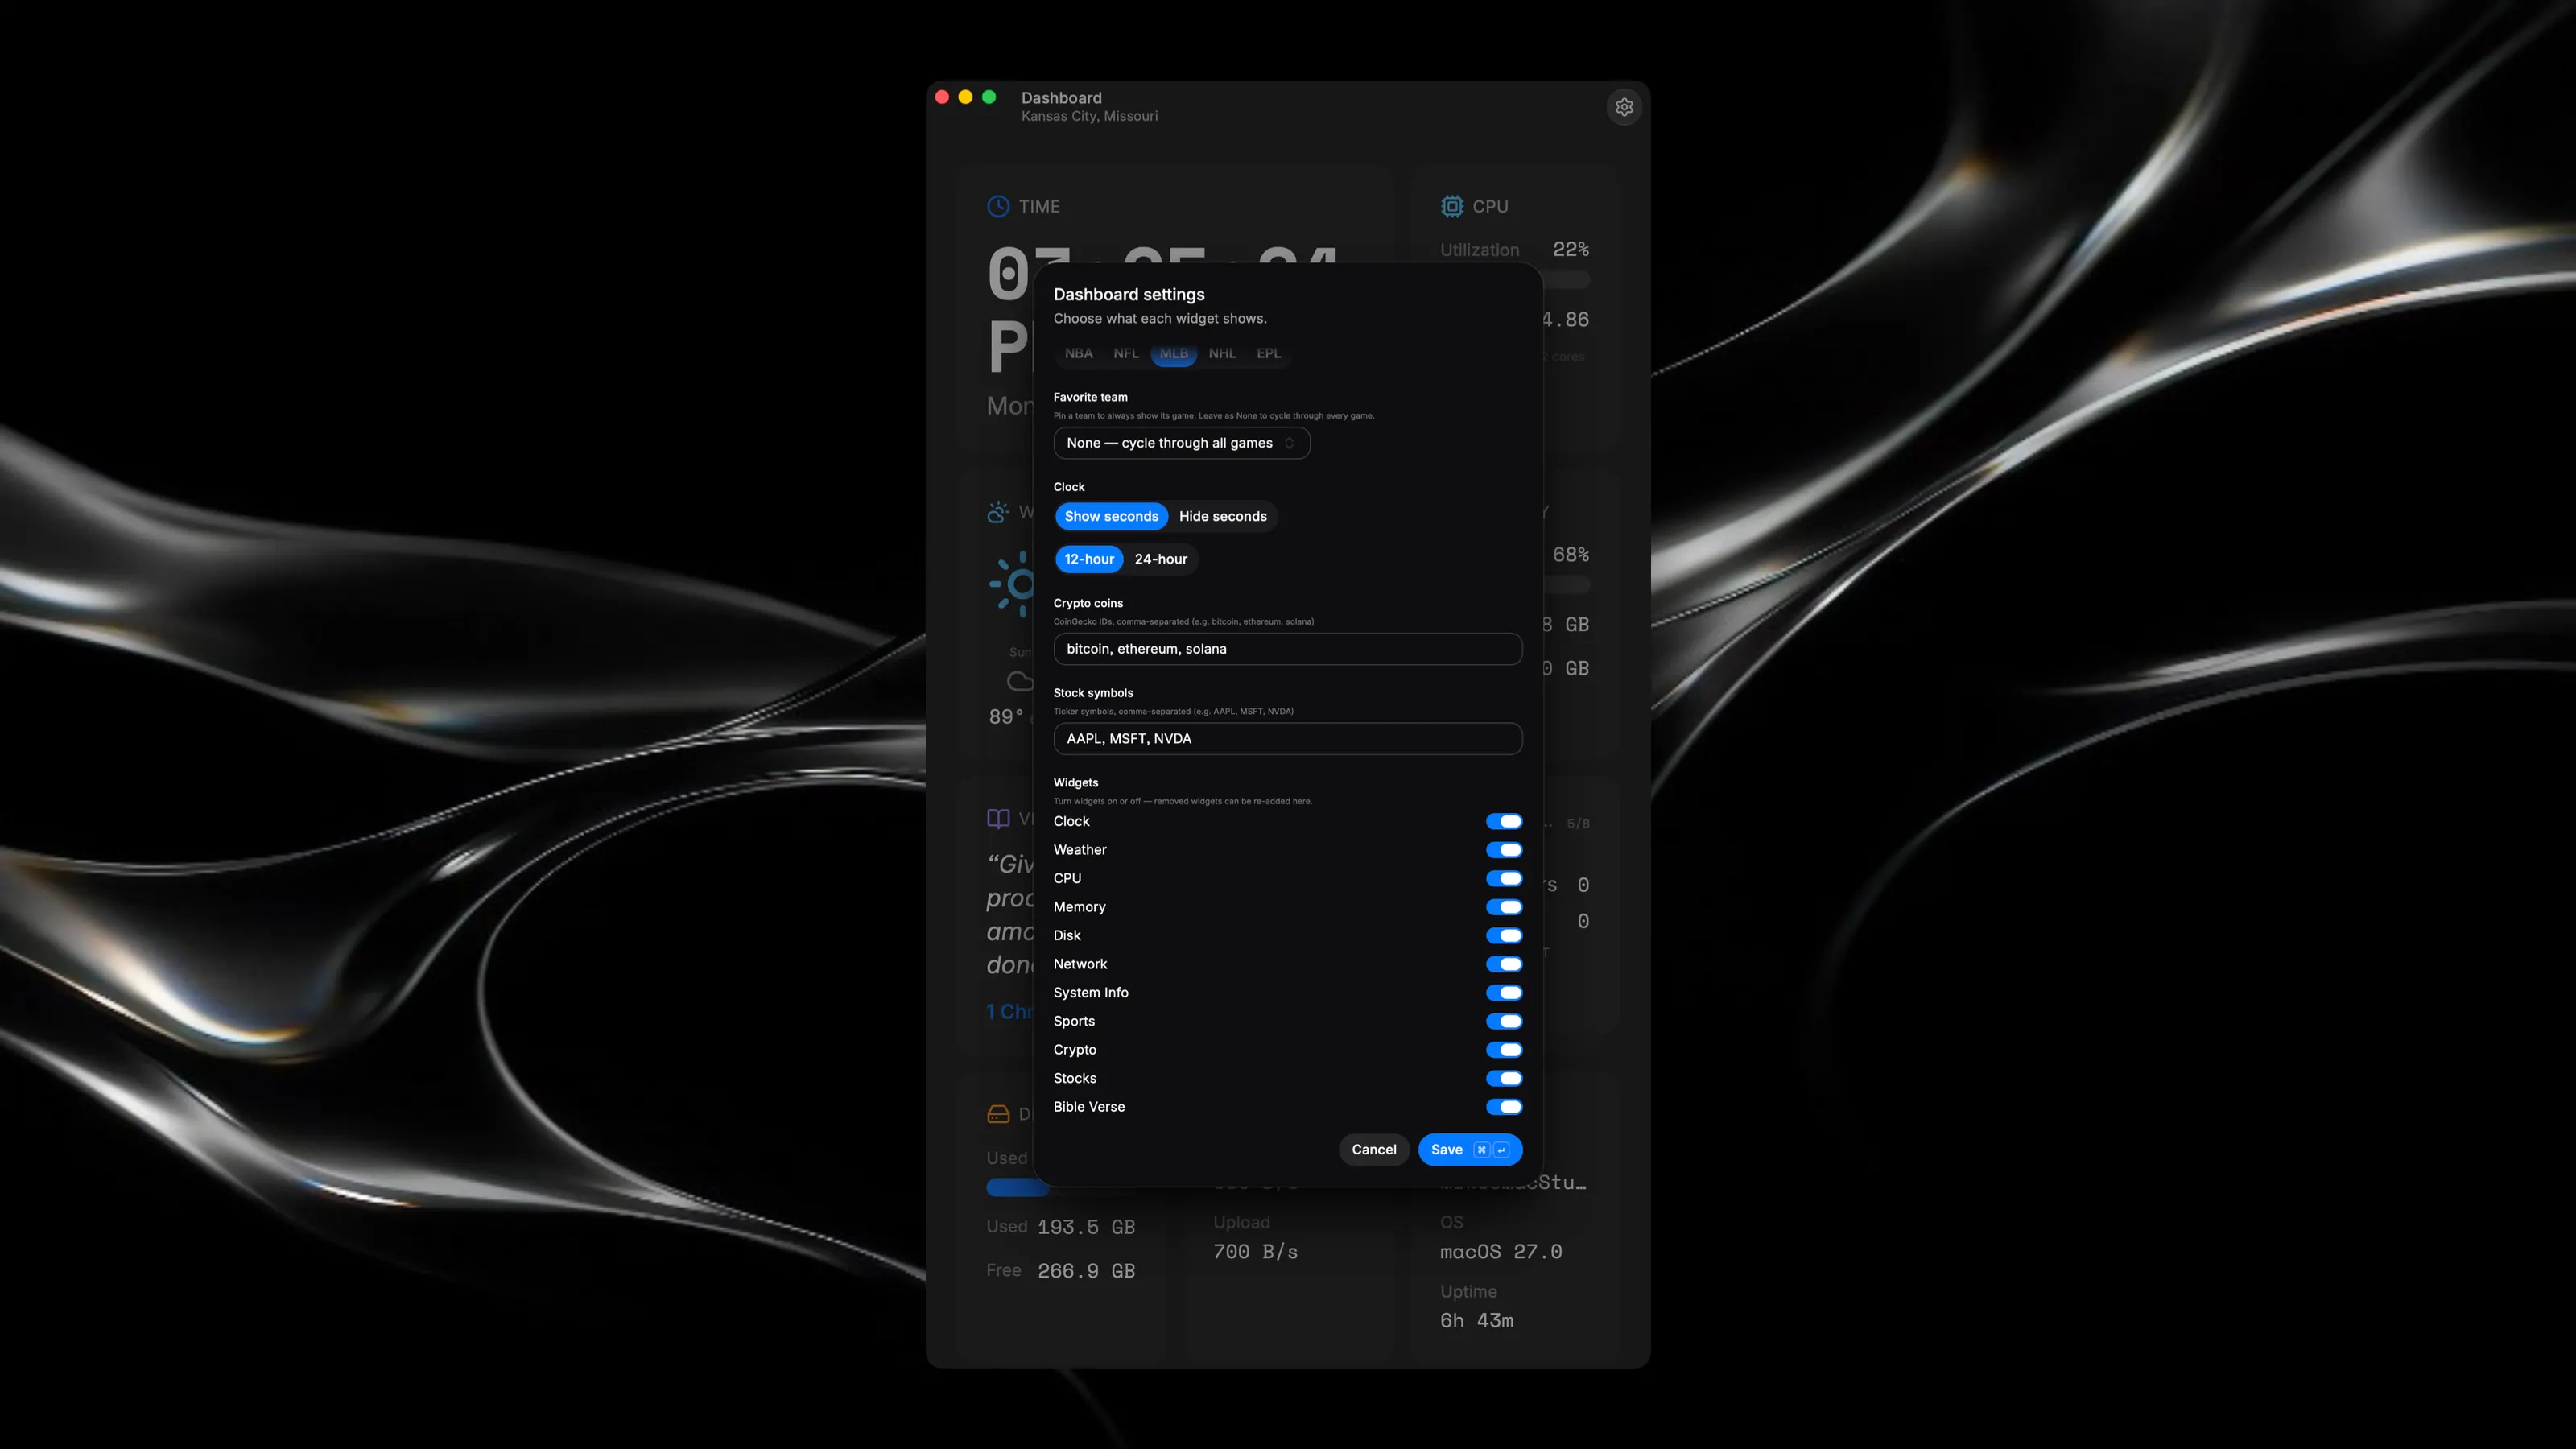Select 12-hour clock format
Viewport: 2576px width, 1449px height.
coord(1089,559)
